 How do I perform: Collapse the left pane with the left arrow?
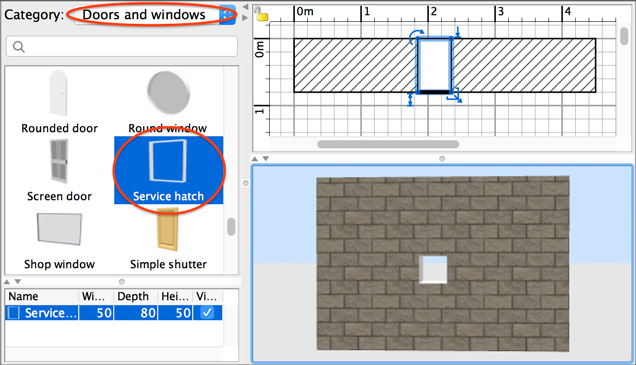245,7
